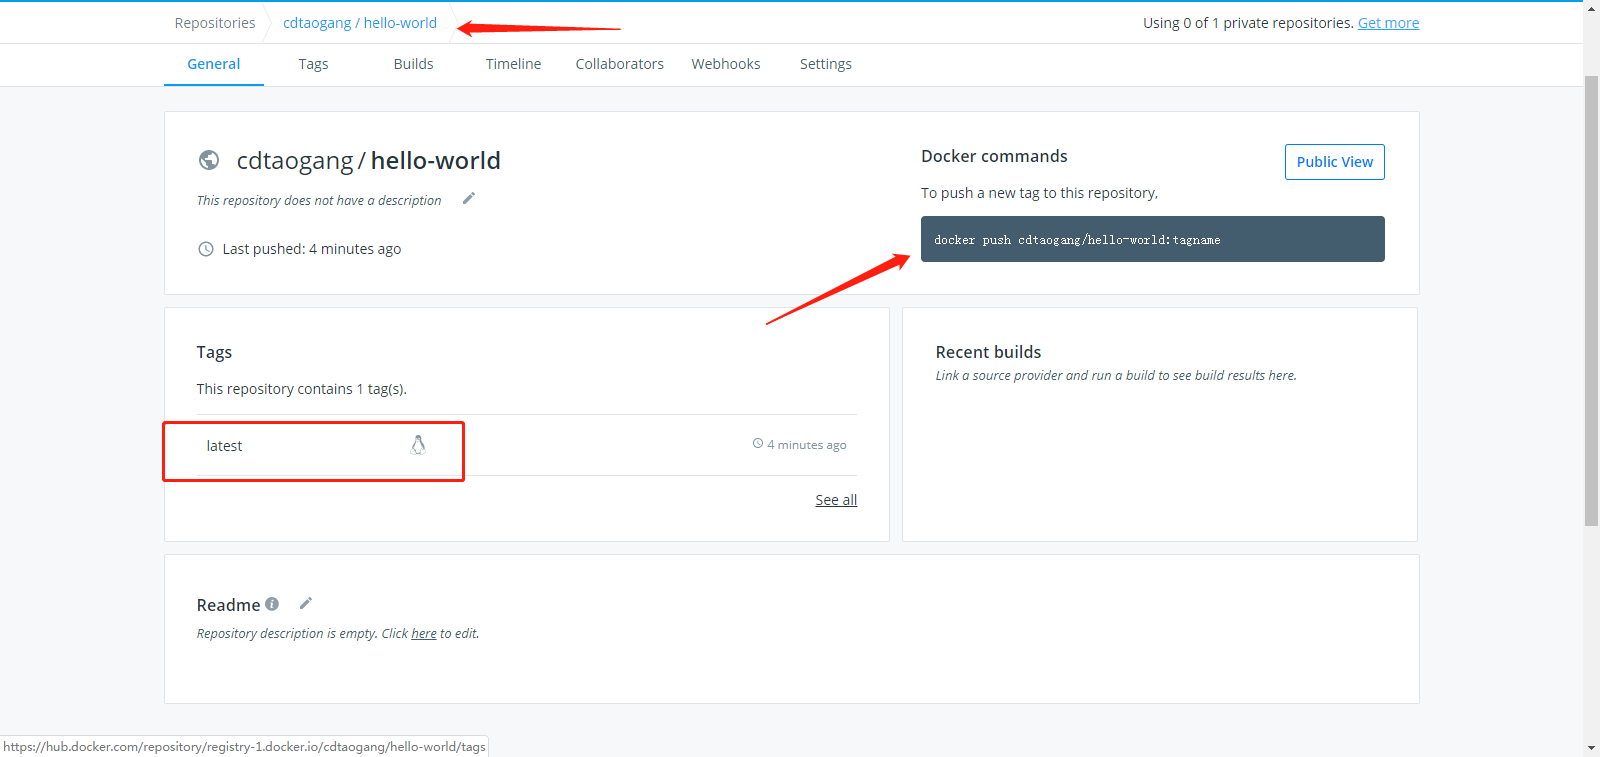Screen dimensions: 1600x757
Task: Edit the Readme using pencil icon
Action: 306,603
